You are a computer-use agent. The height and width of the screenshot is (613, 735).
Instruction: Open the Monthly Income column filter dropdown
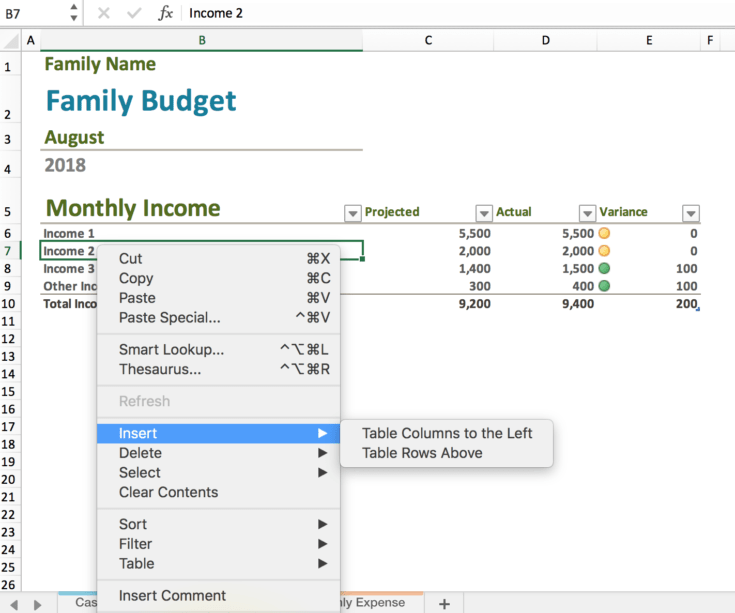click(x=352, y=213)
